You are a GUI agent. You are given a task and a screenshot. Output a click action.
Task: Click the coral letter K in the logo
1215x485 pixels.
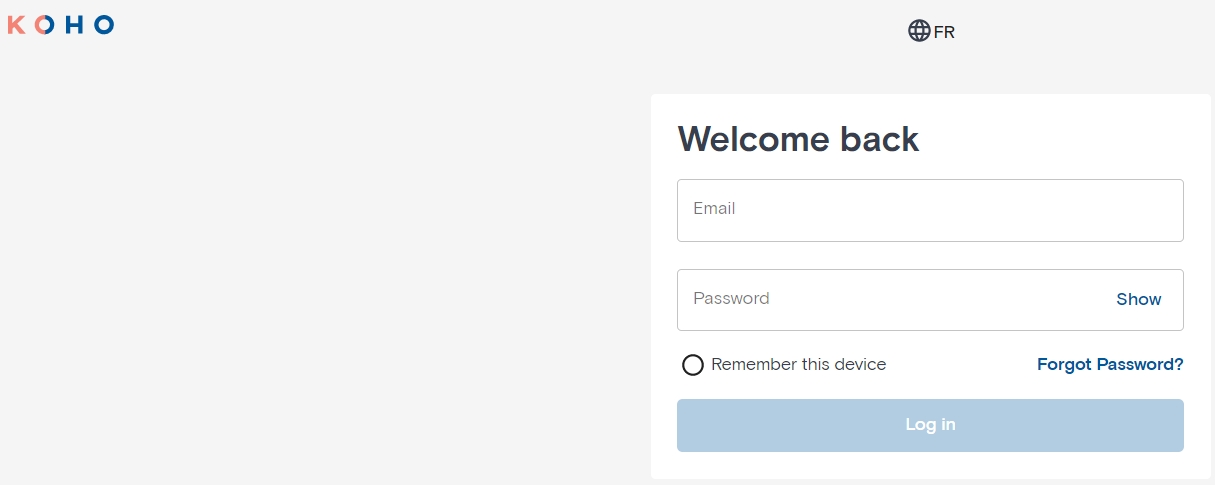16,25
